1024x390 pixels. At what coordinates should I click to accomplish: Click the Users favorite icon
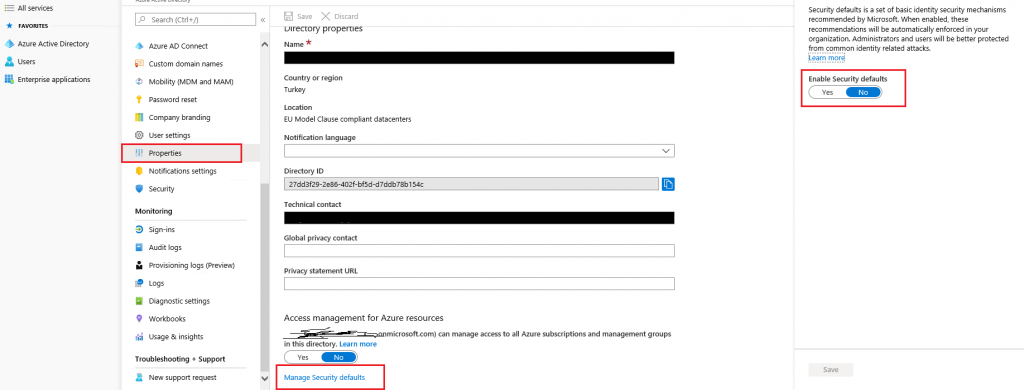click(x=9, y=61)
